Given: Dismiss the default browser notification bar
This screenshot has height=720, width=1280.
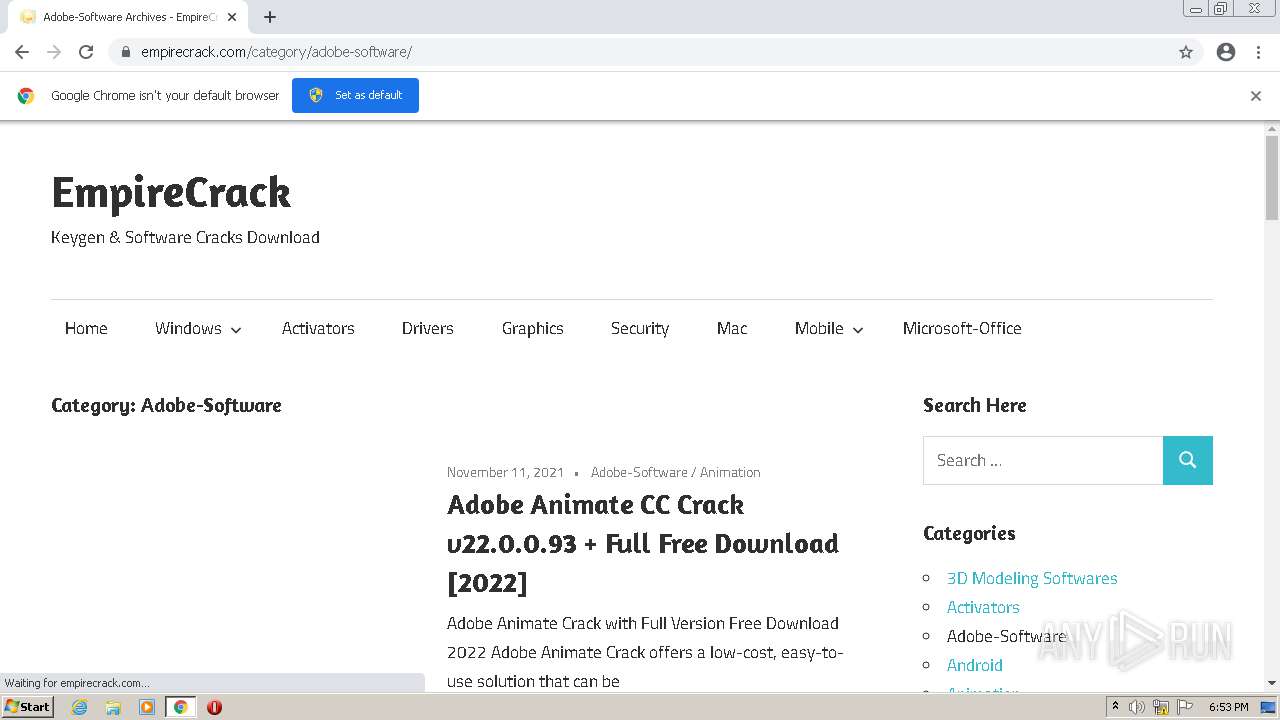Looking at the screenshot, I should pyautogui.click(x=1256, y=96).
